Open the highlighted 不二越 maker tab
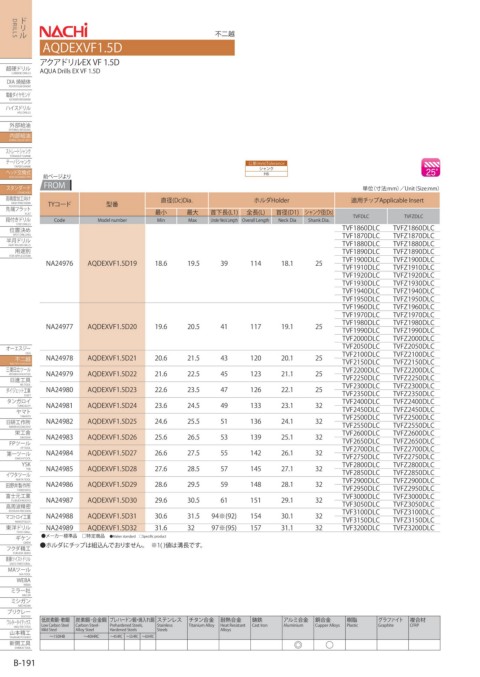The height and width of the screenshot is (677, 480). [16, 360]
